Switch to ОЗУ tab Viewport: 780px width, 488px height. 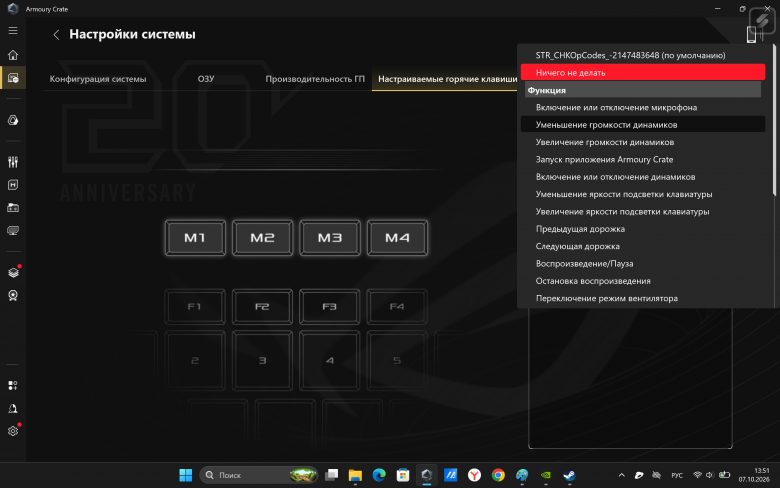click(205, 79)
